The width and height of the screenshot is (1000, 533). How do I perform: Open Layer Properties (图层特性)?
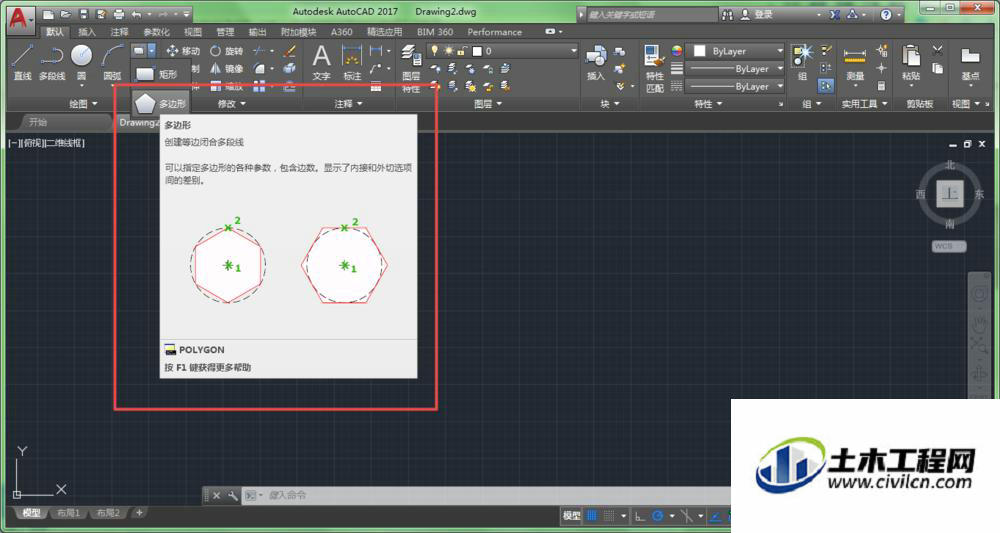pos(411,69)
